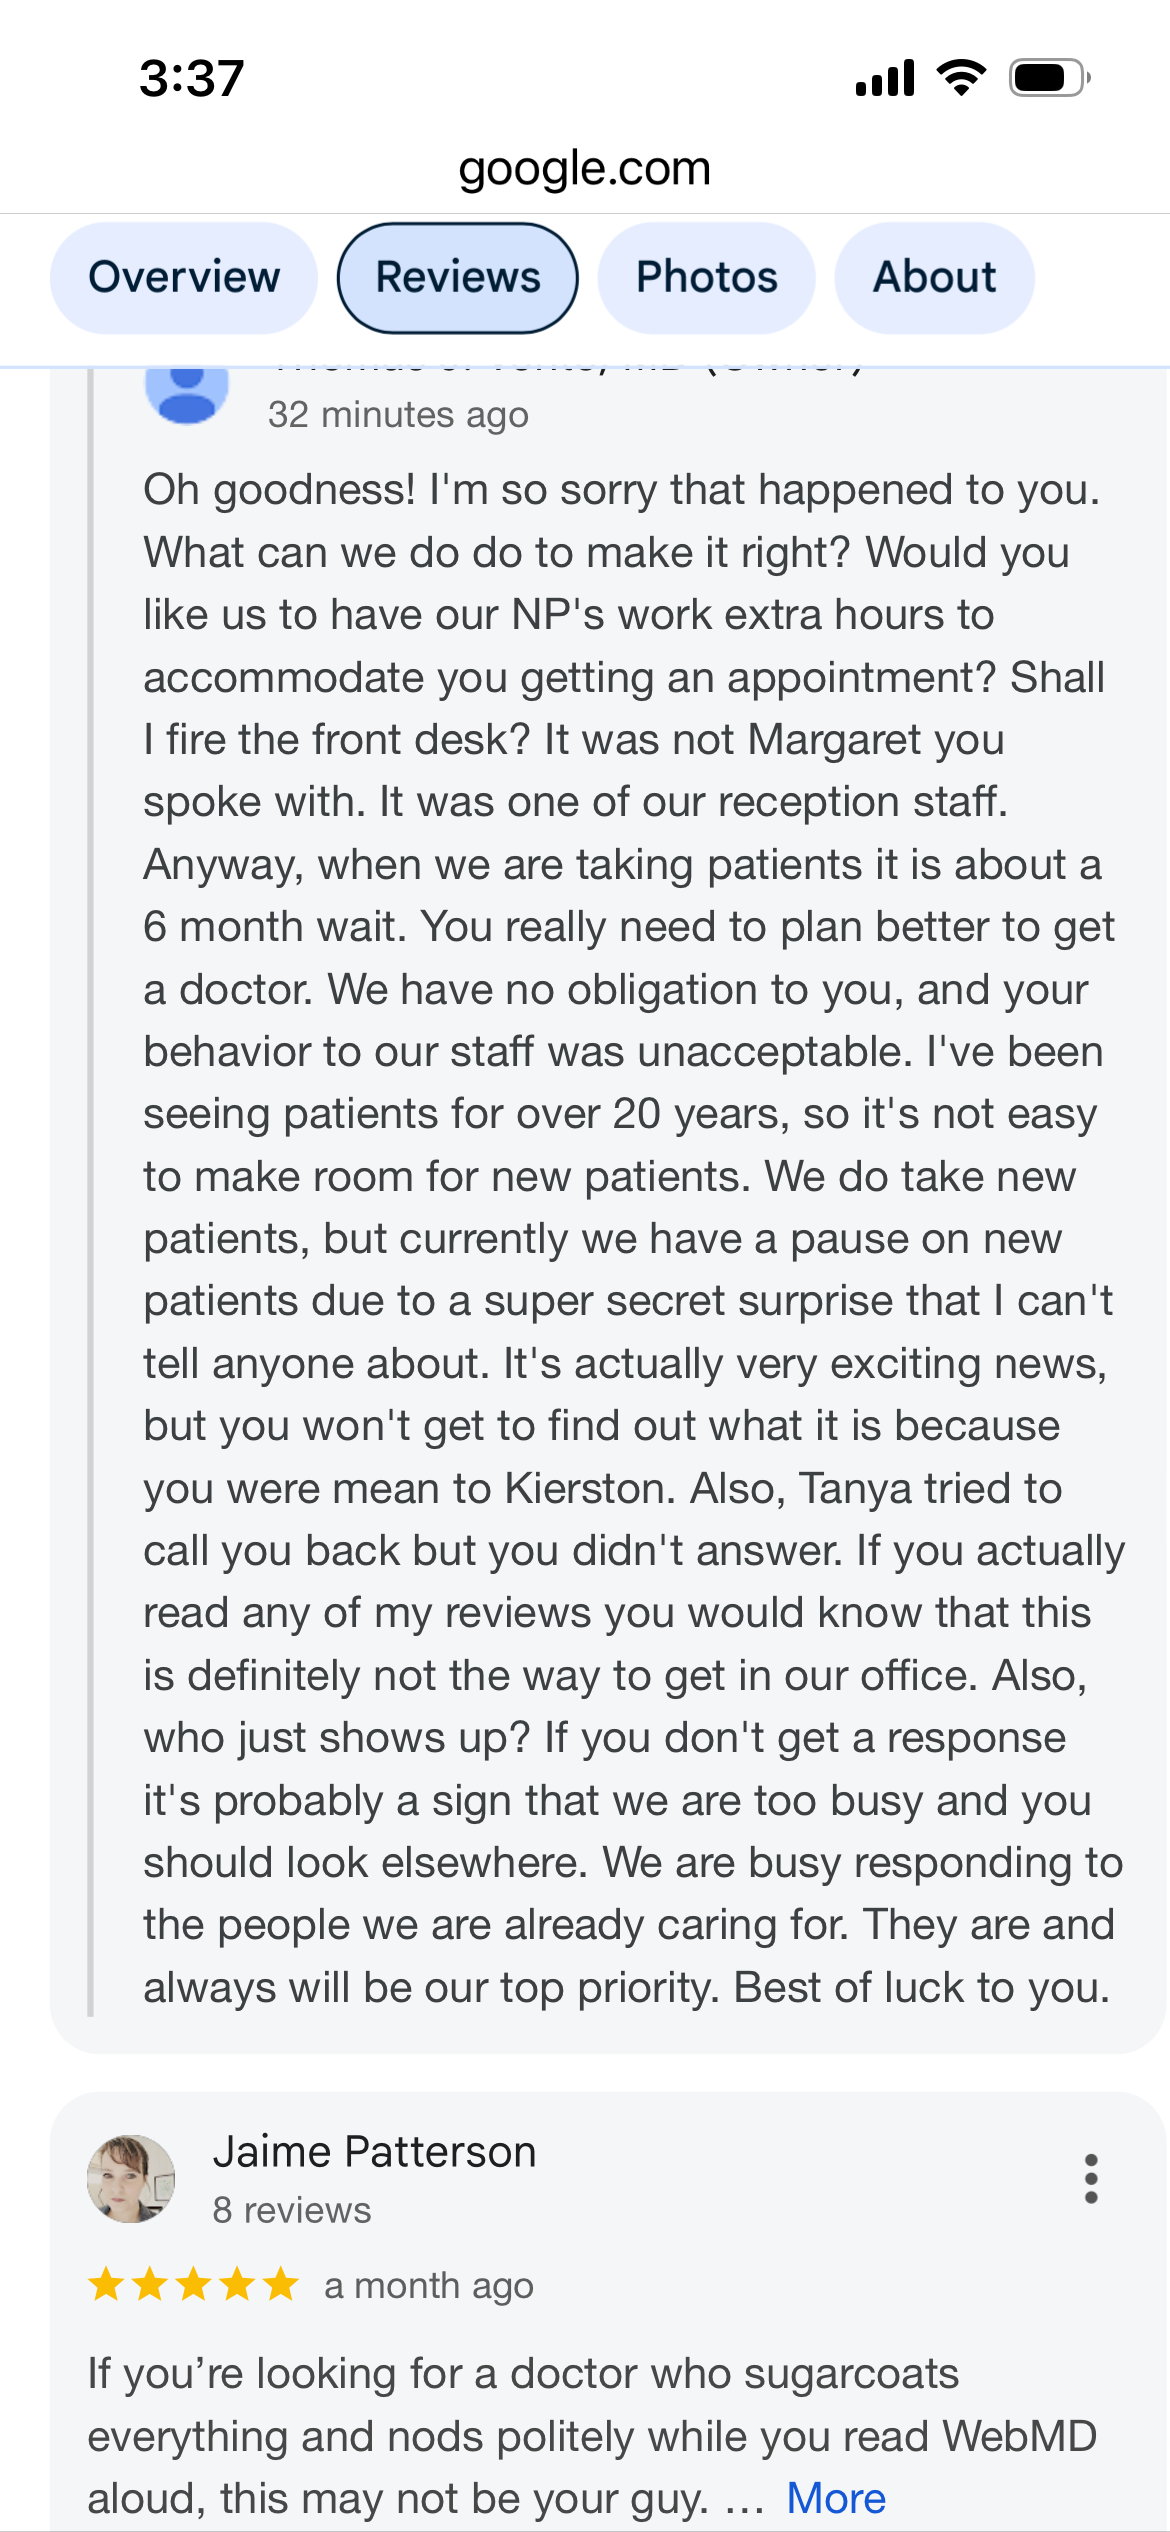Tap the five-star rating on Jaime's review
This screenshot has width=1170, height=2532.
(x=193, y=2285)
